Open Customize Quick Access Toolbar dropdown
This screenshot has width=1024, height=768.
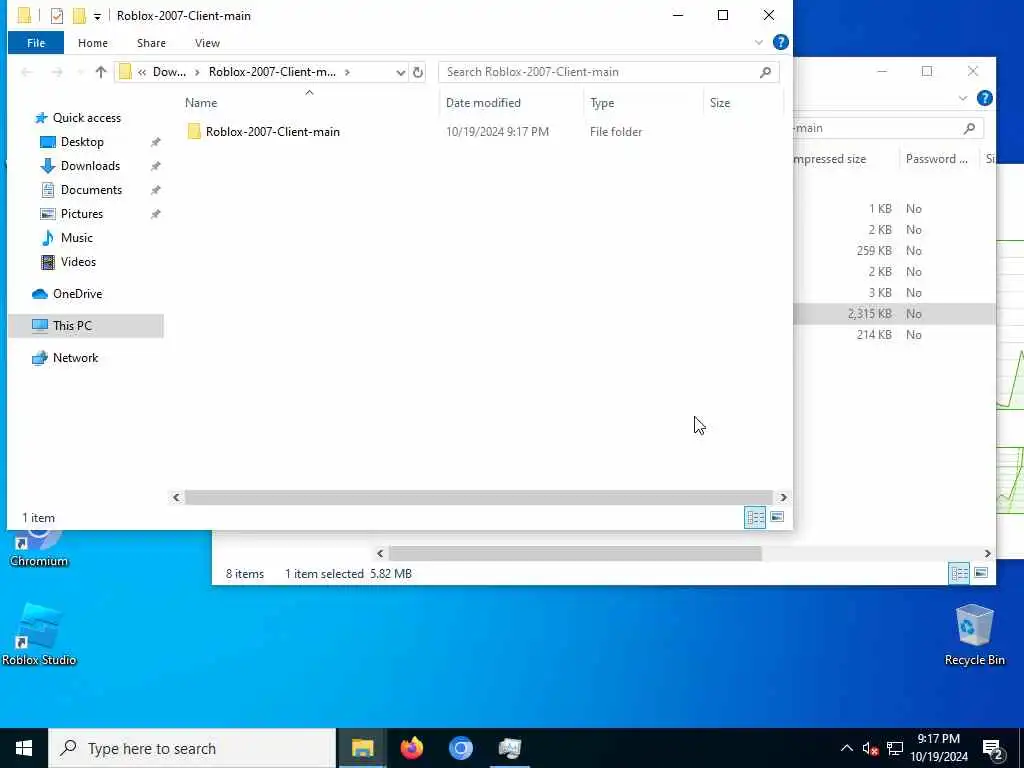(x=97, y=16)
